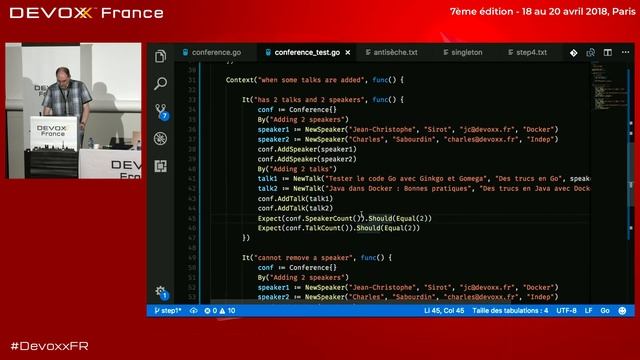Click the conf.AddTalk(talk2) line
The height and width of the screenshot is (360, 640).
point(295,209)
